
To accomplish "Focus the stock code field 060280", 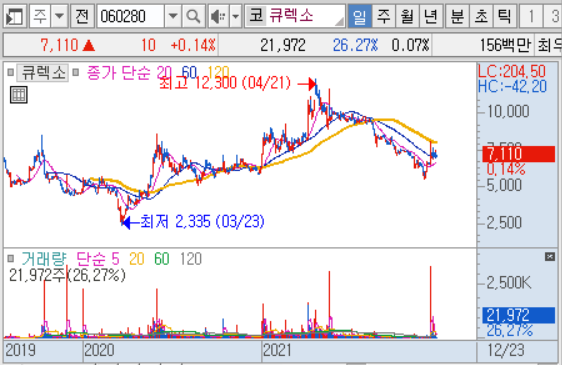I will pyautogui.click(x=130, y=16).
